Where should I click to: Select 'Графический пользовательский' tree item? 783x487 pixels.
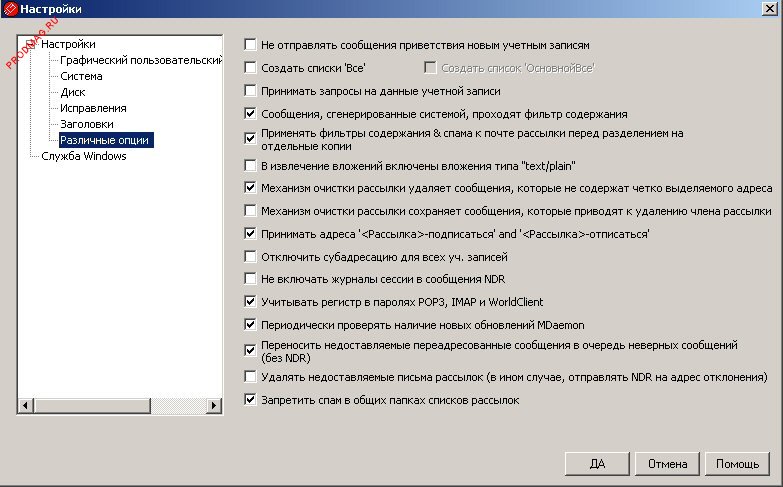point(140,60)
